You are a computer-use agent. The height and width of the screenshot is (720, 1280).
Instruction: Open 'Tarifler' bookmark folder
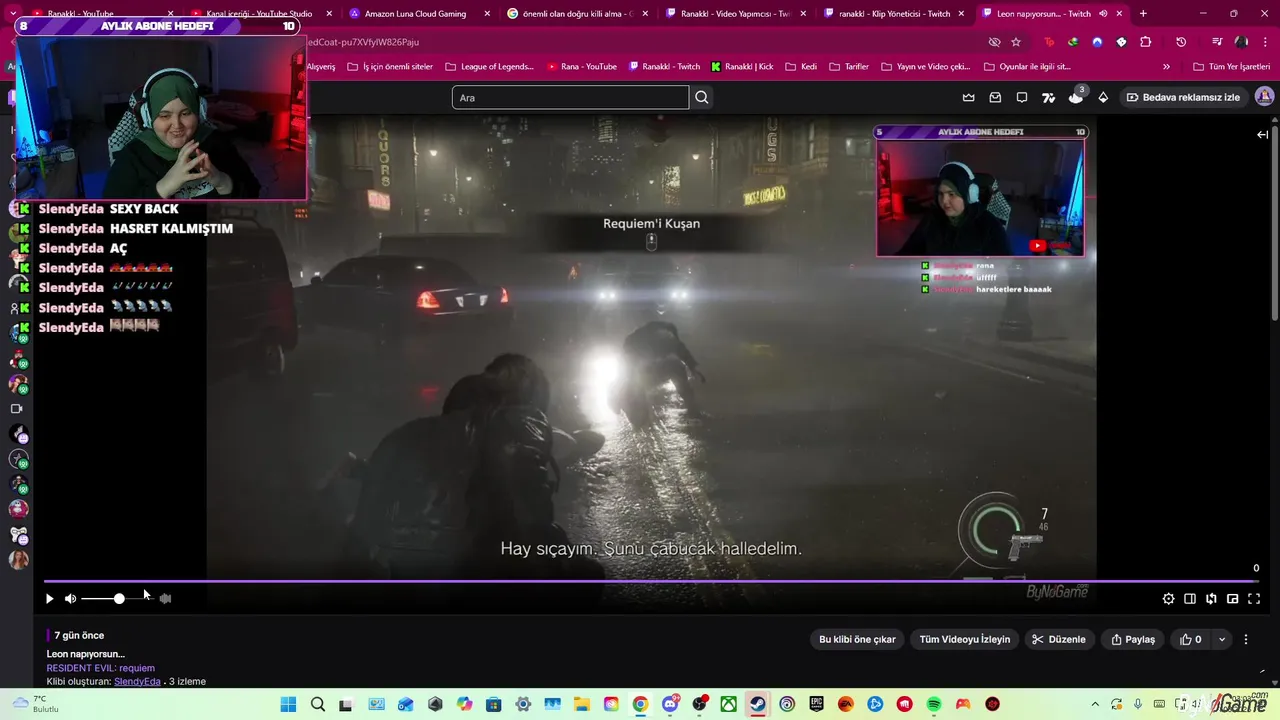click(848, 67)
